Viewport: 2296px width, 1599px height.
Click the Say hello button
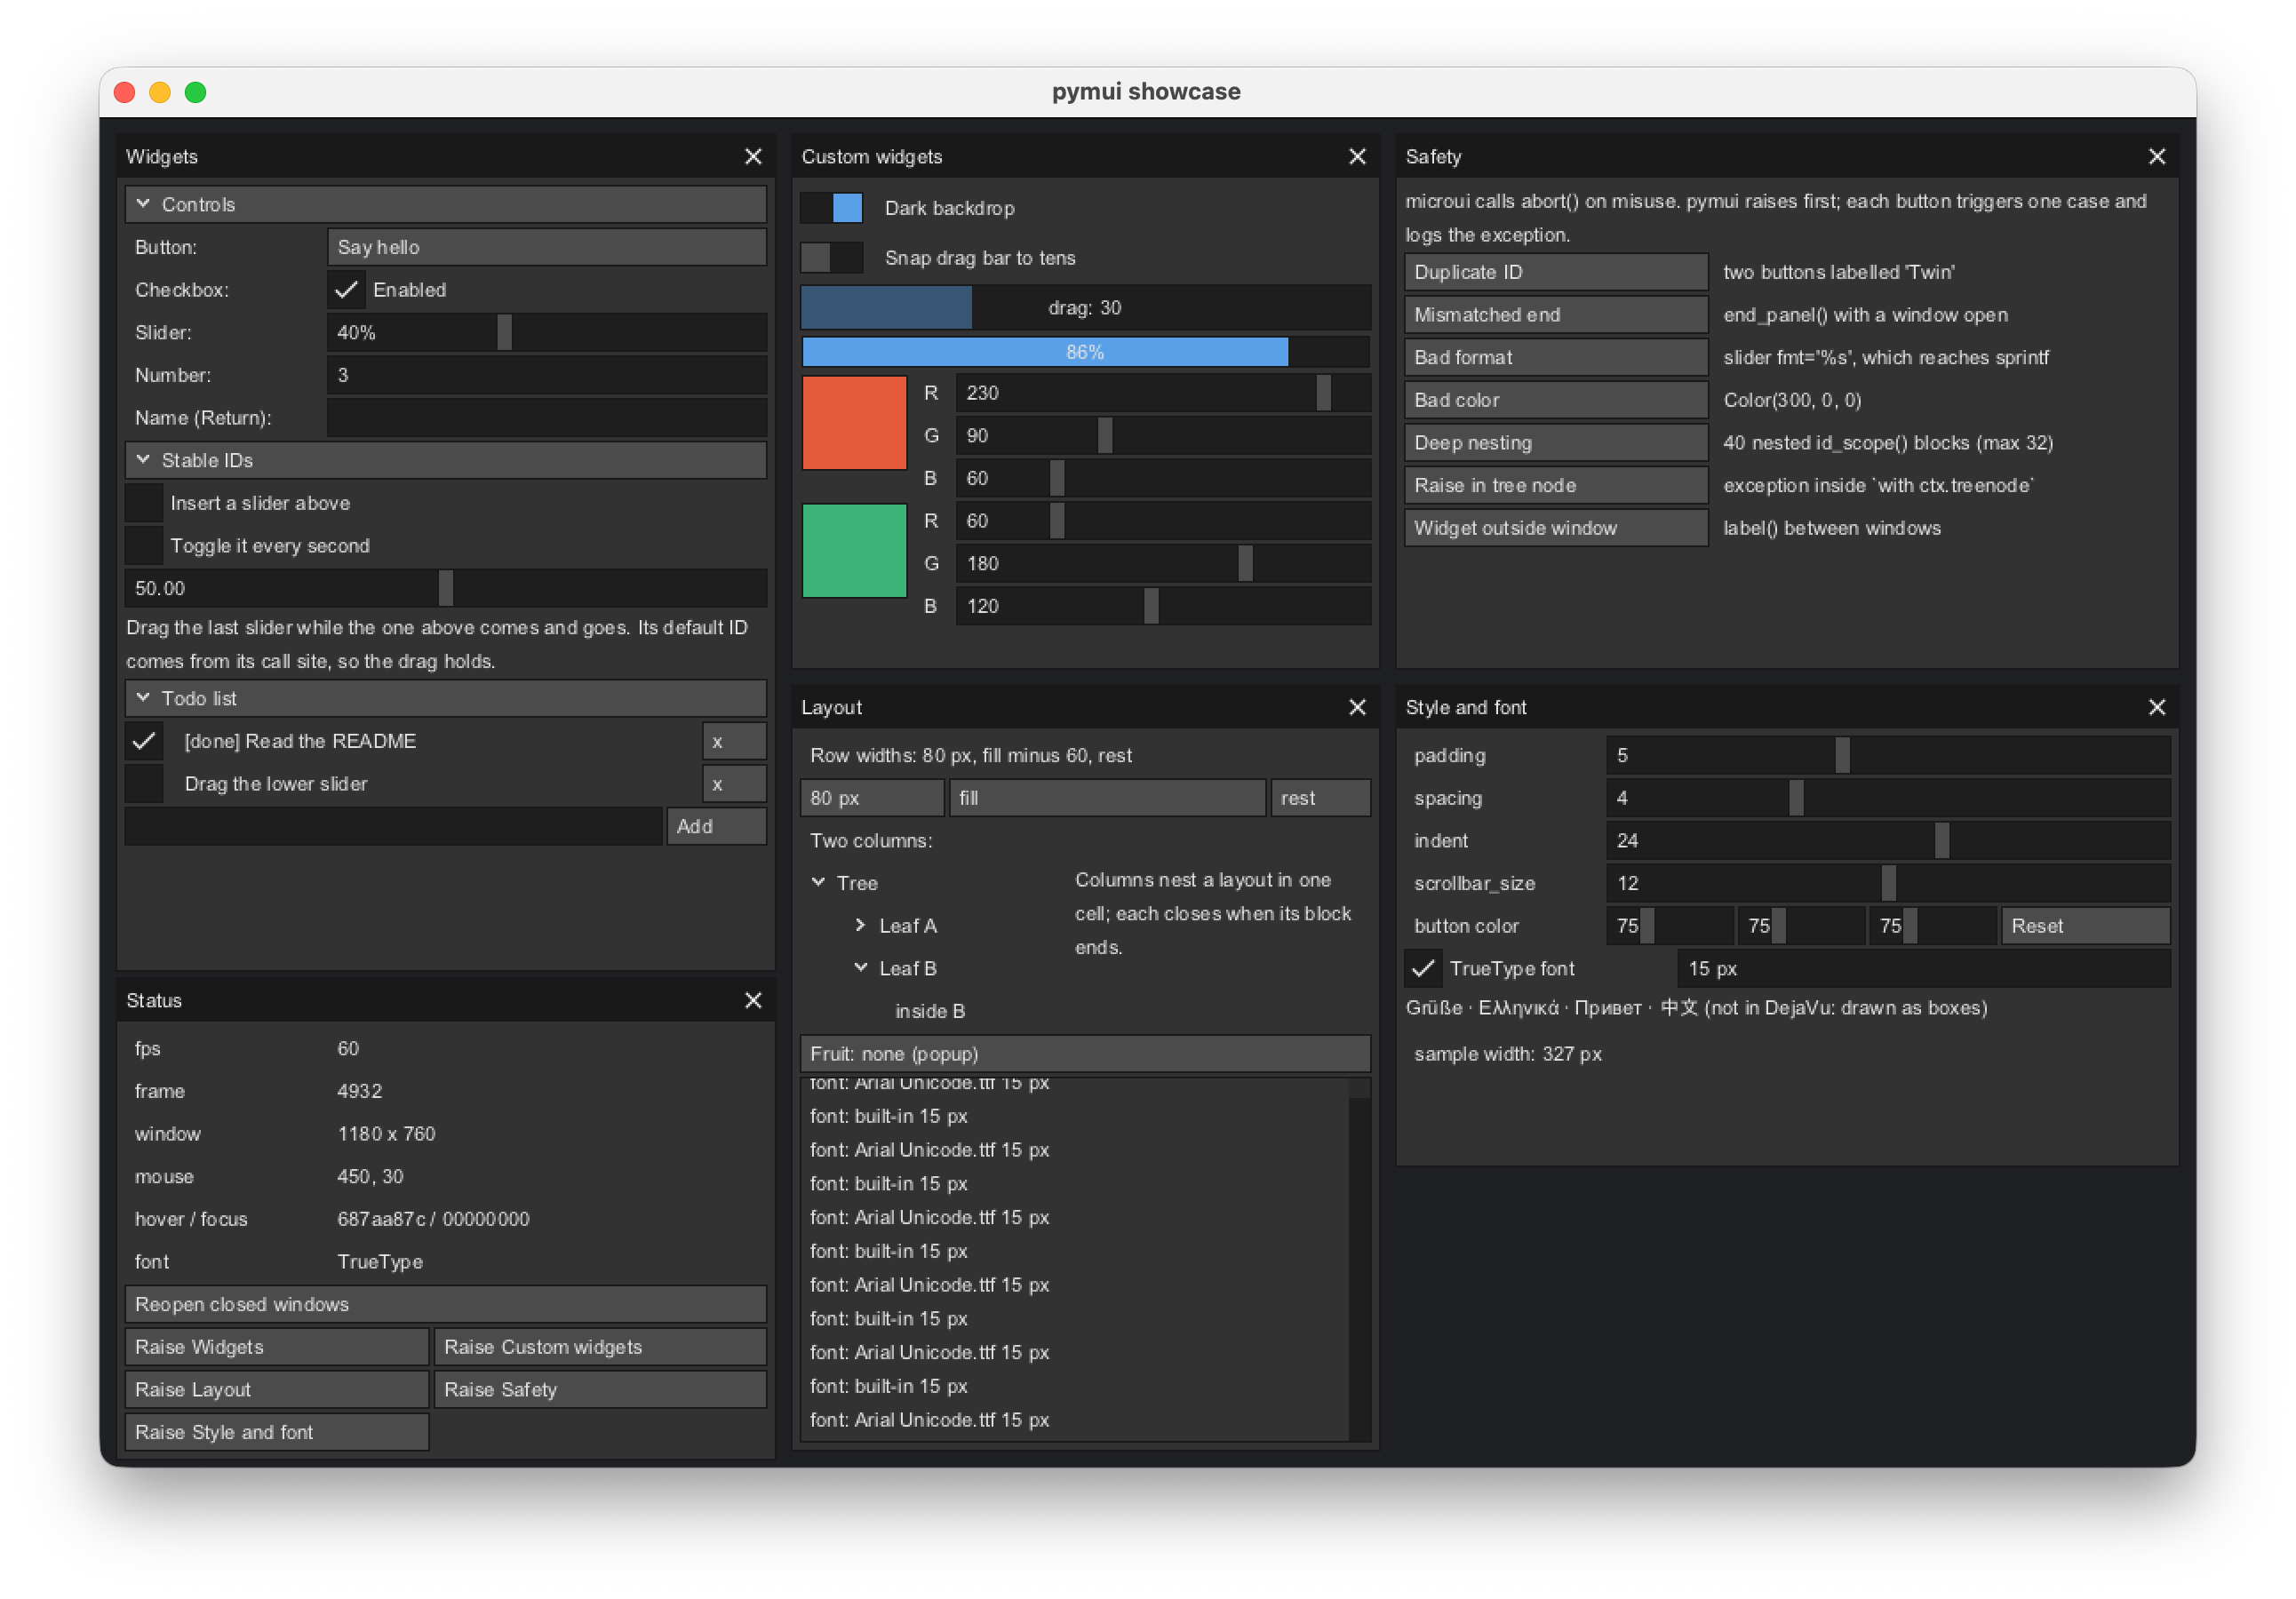click(547, 248)
